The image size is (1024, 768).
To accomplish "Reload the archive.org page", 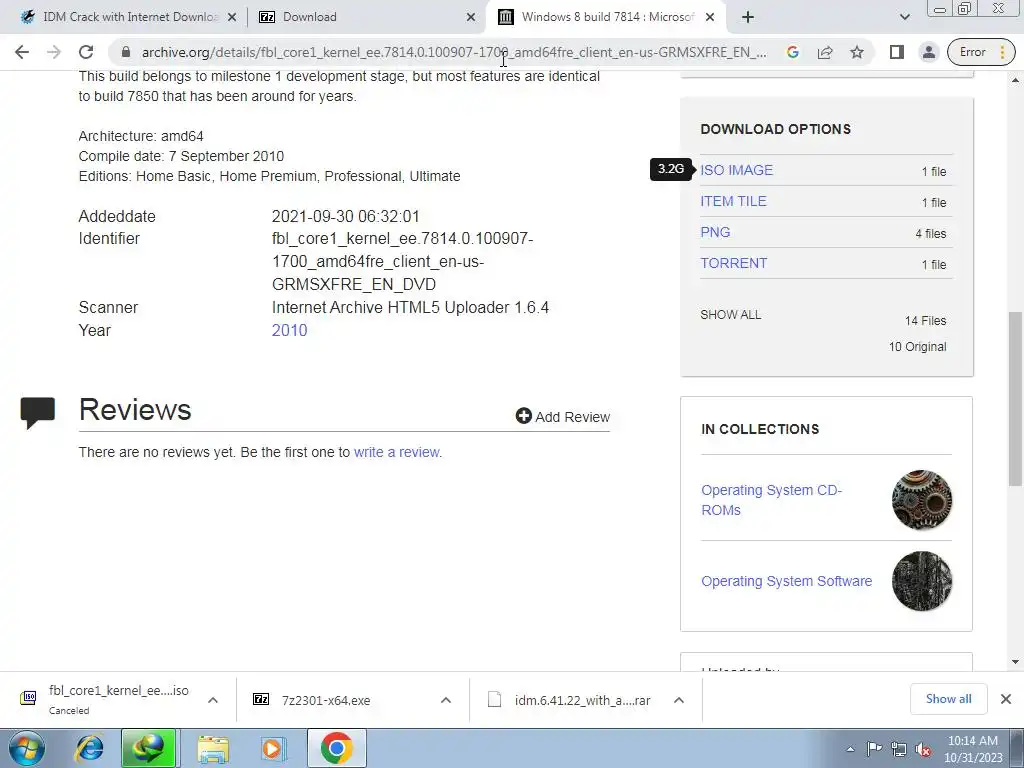I will [86, 52].
